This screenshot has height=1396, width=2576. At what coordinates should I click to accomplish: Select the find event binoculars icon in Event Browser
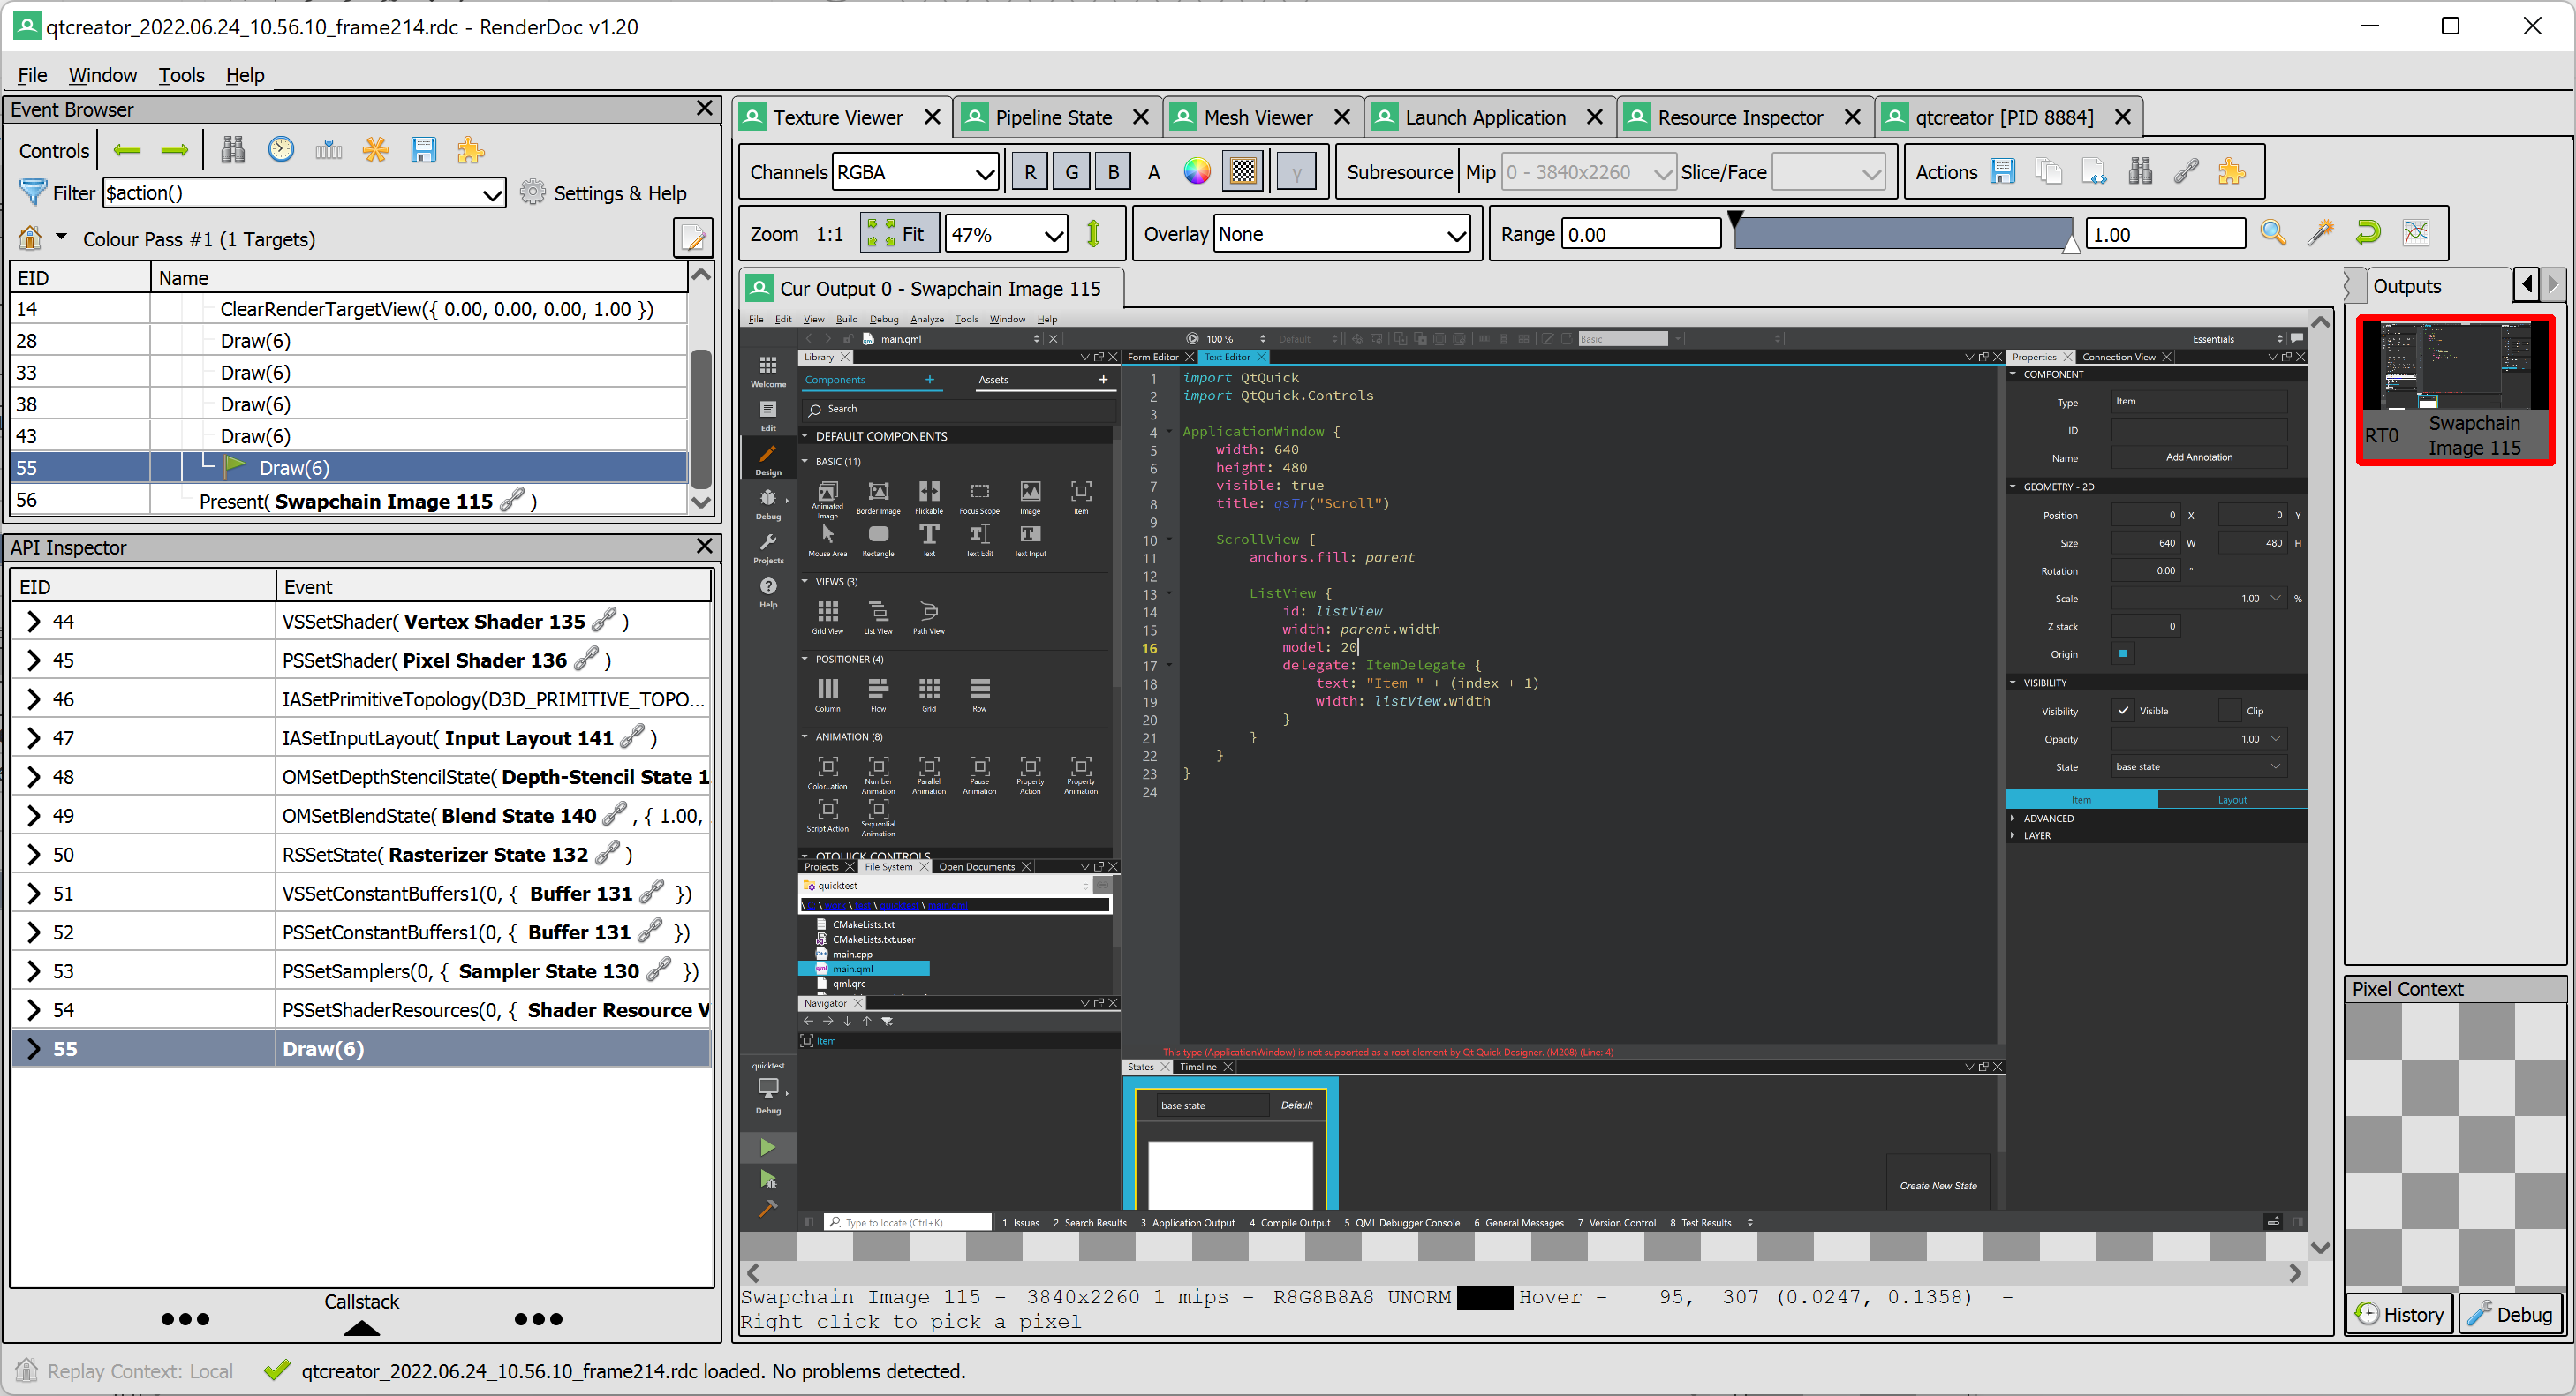pos(232,149)
